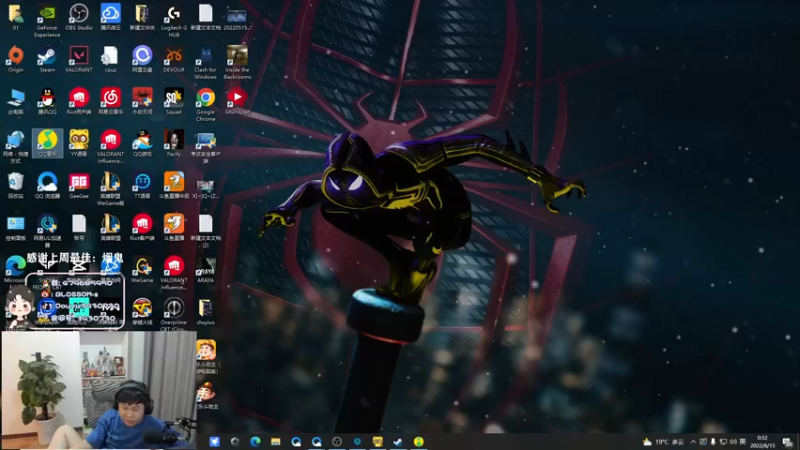Launch 网易UU加速器 shortcut
This screenshot has height=450, width=800.
point(47,231)
